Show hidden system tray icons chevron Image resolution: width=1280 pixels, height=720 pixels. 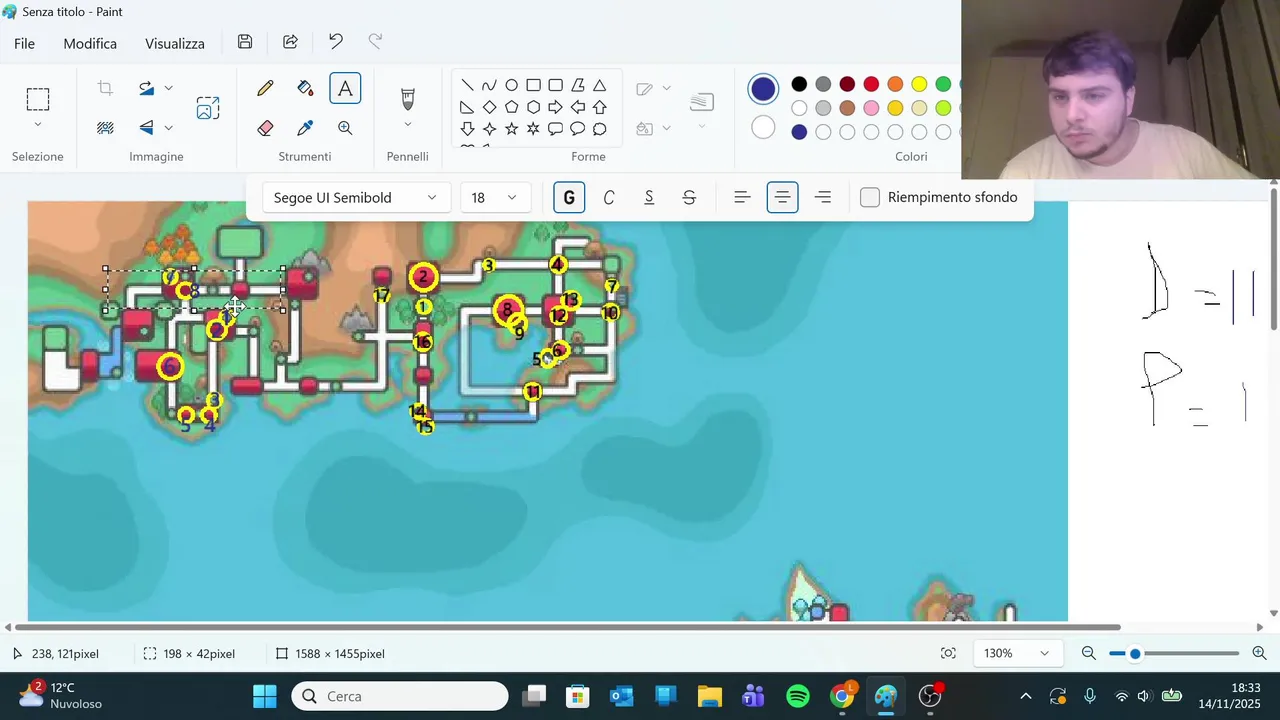pos(1025,696)
